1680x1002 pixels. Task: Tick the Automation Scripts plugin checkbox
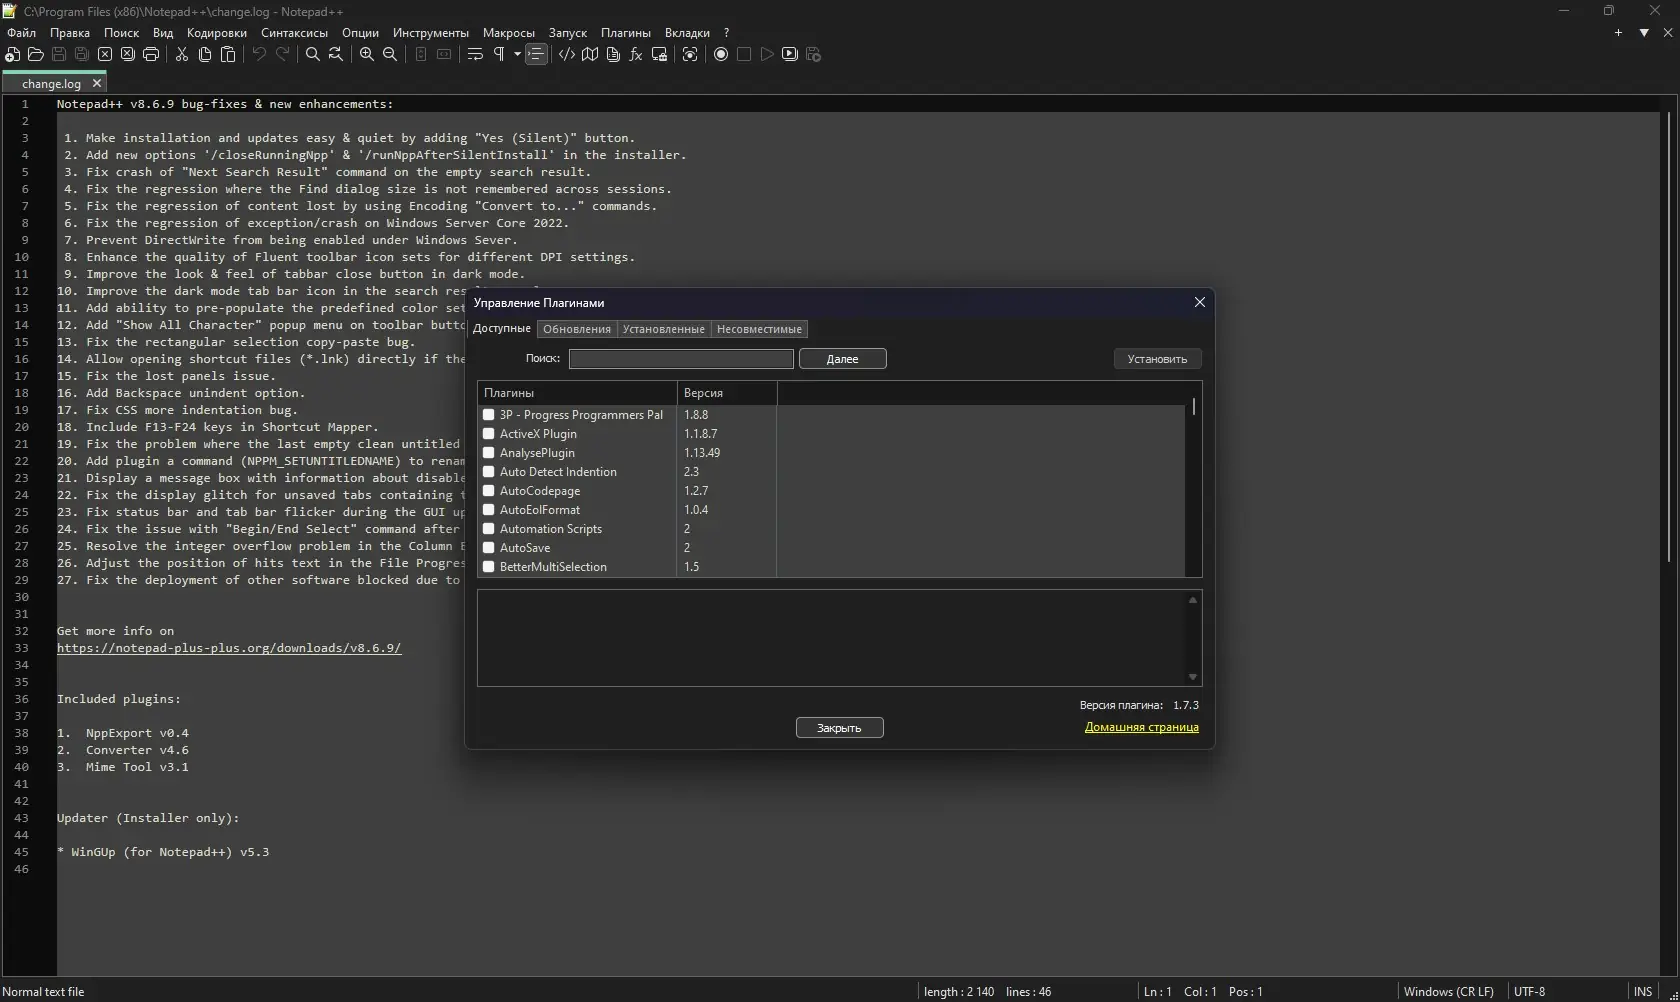click(x=489, y=529)
